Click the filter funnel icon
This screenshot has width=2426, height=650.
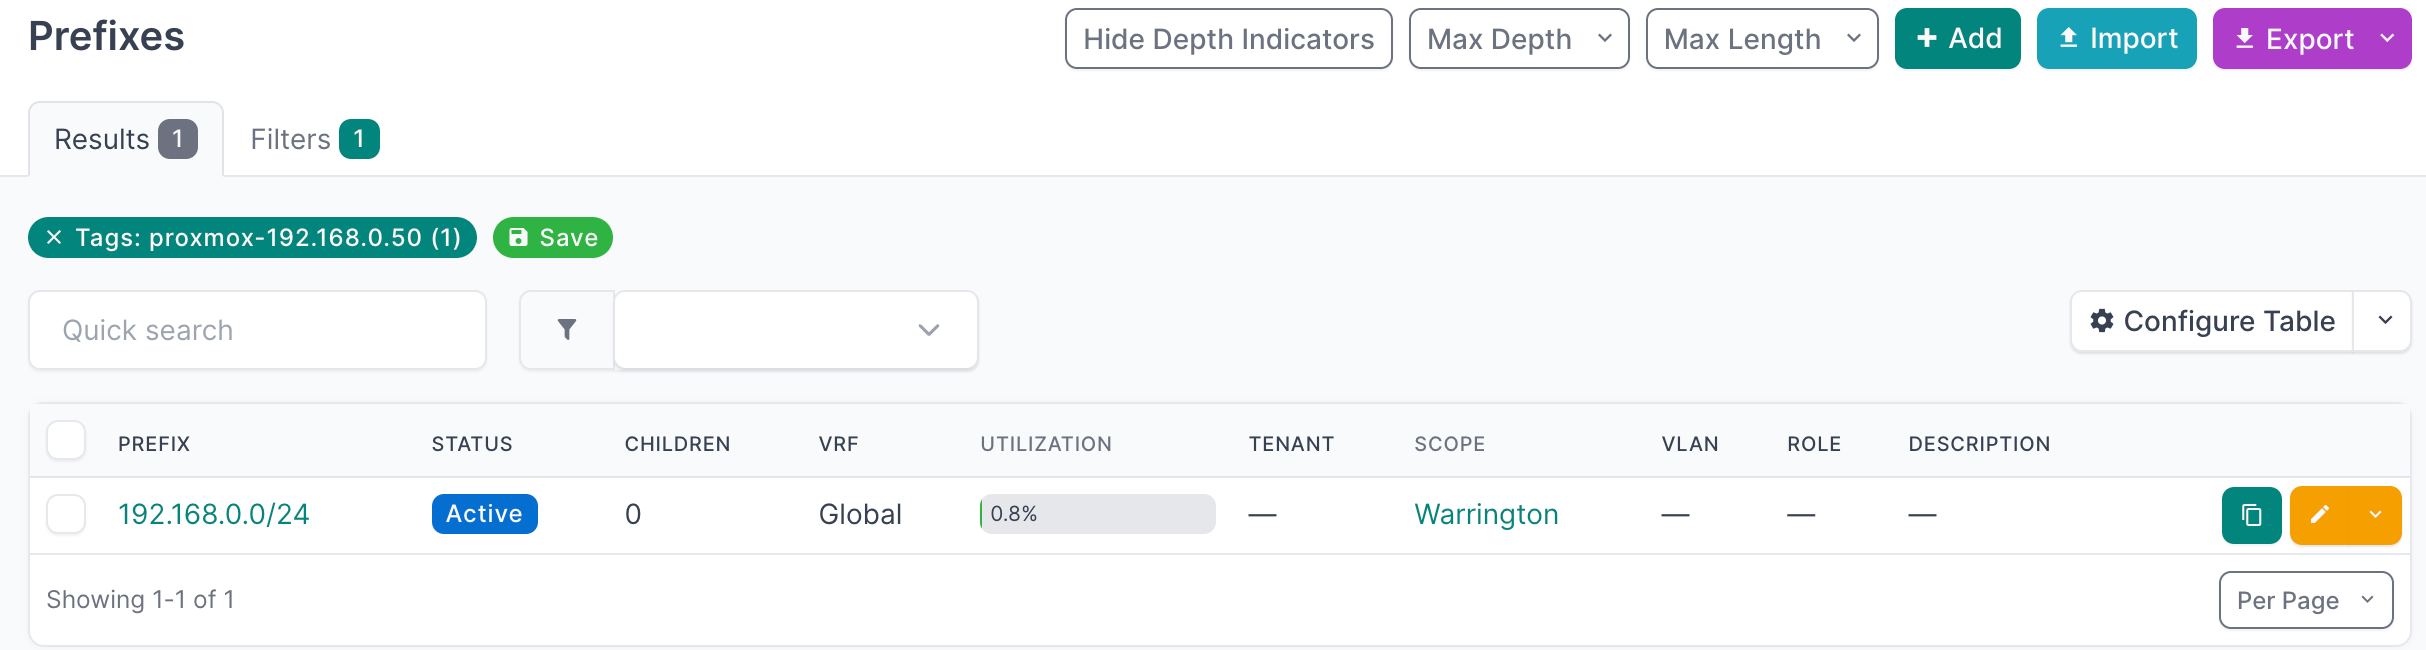567,329
